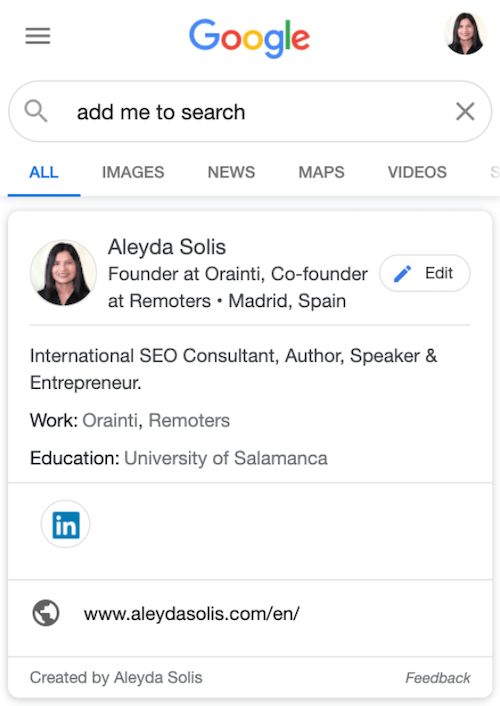500x706 pixels.
Task: Select the Videos tab
Action: coord(417,172)
